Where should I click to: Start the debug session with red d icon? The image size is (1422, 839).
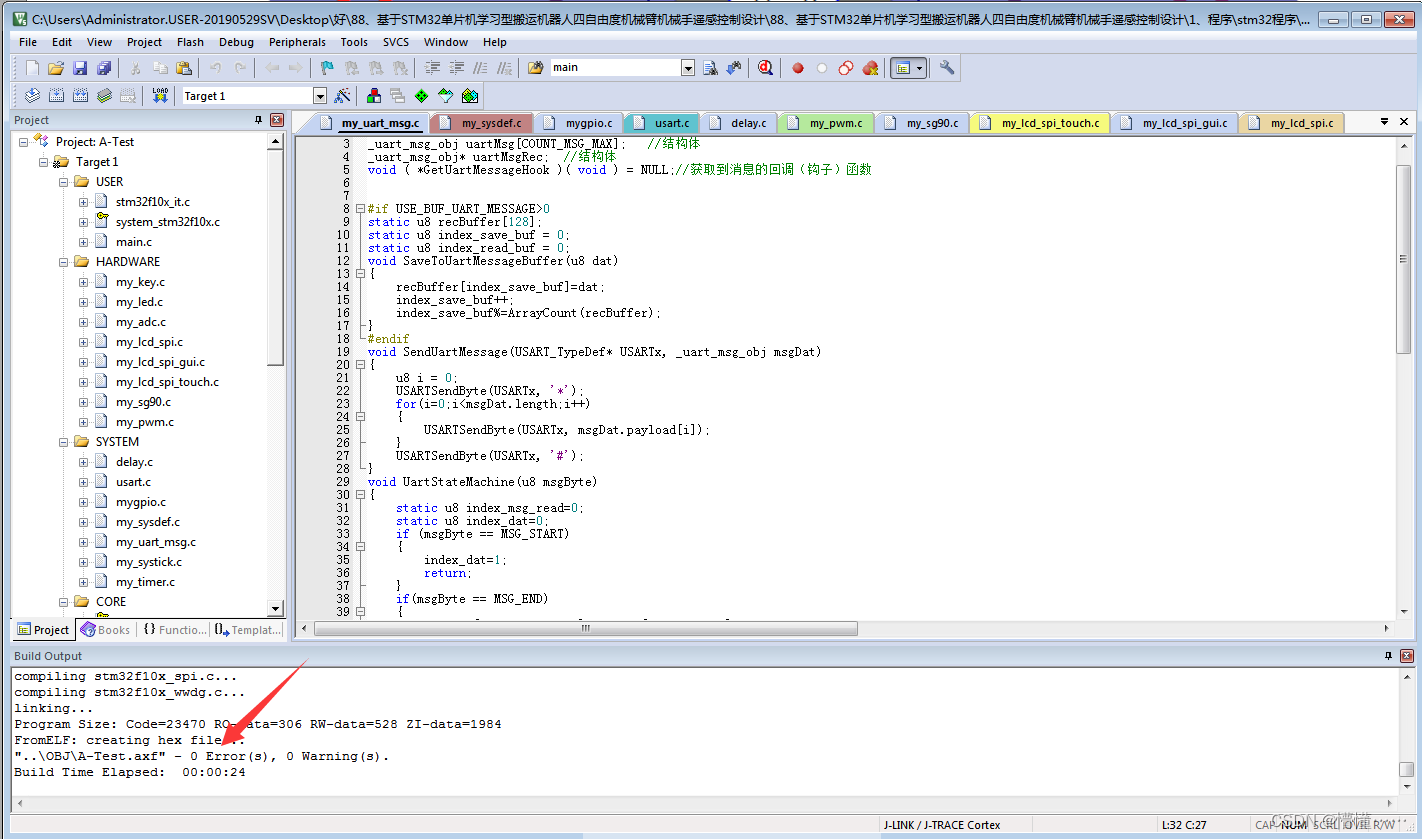tap(765, 68)
